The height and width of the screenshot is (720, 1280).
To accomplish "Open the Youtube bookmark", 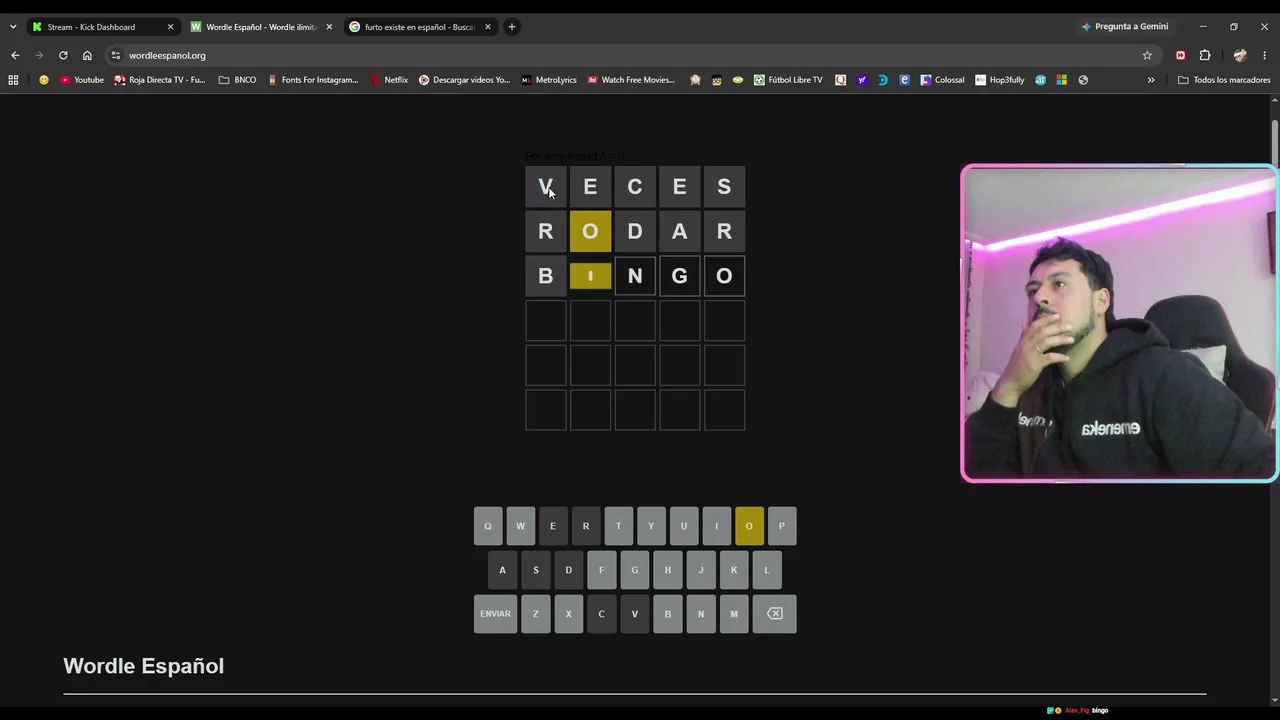I will [82, 80].
